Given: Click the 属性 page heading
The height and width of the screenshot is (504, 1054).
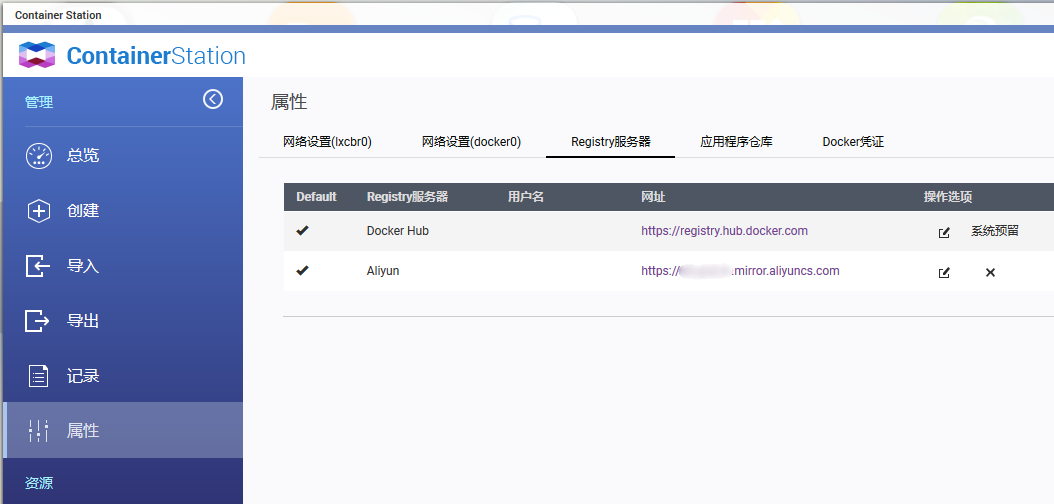Looking at the screenshot, I should coord(289,102).
